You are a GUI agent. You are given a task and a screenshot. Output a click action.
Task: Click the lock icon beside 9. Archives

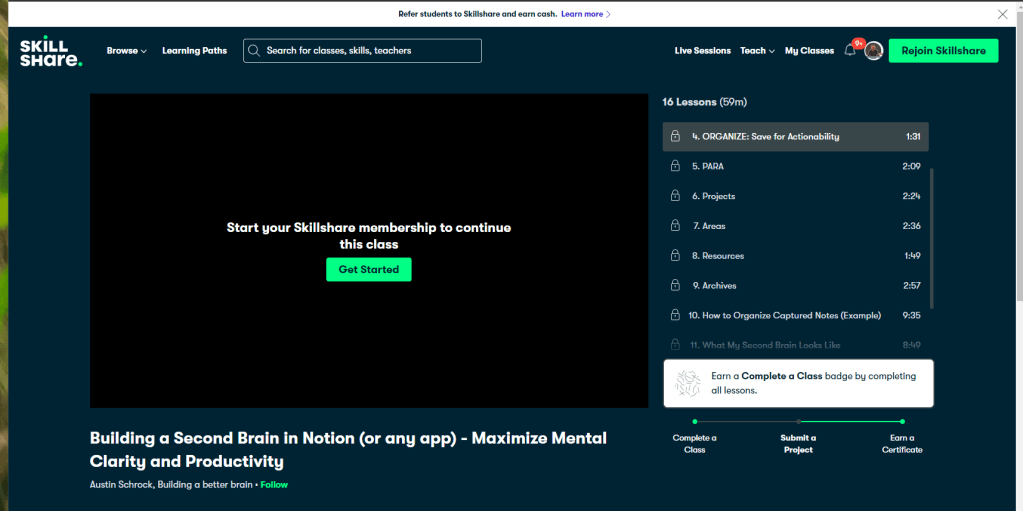pos(675,286)
